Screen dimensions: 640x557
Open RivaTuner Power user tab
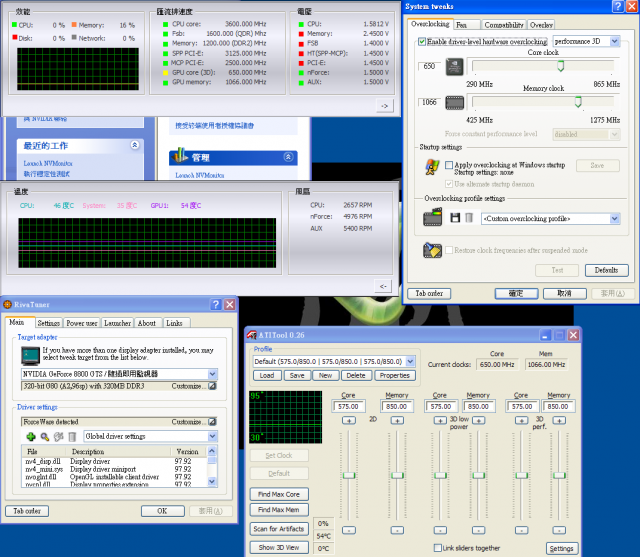tap(82, 323)
